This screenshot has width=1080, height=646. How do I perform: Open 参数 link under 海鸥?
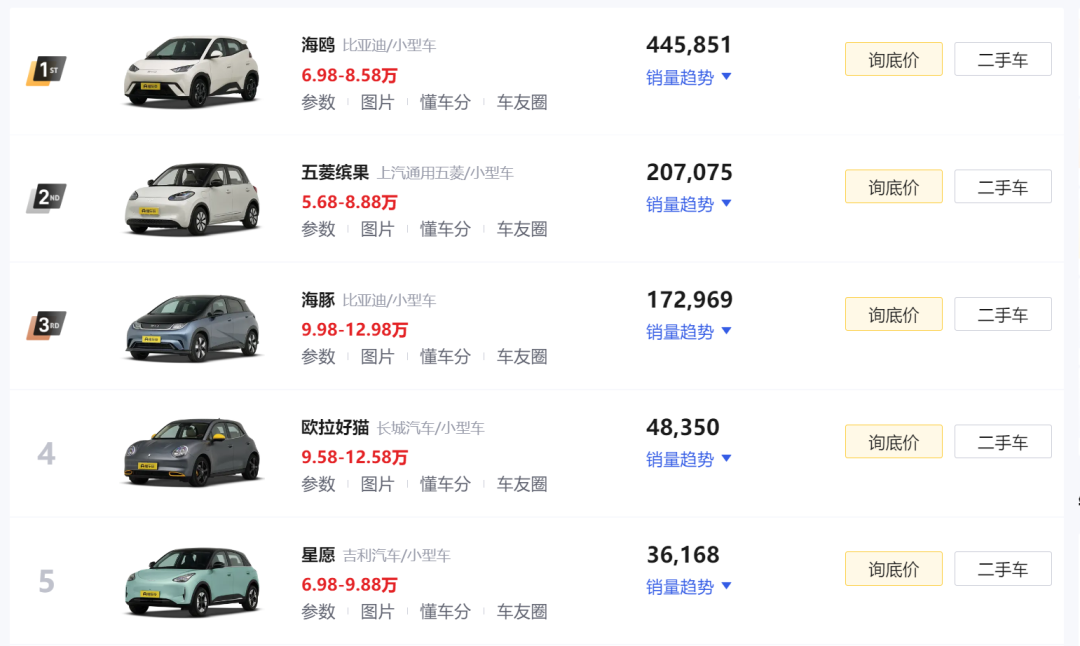tap(318, 103)
